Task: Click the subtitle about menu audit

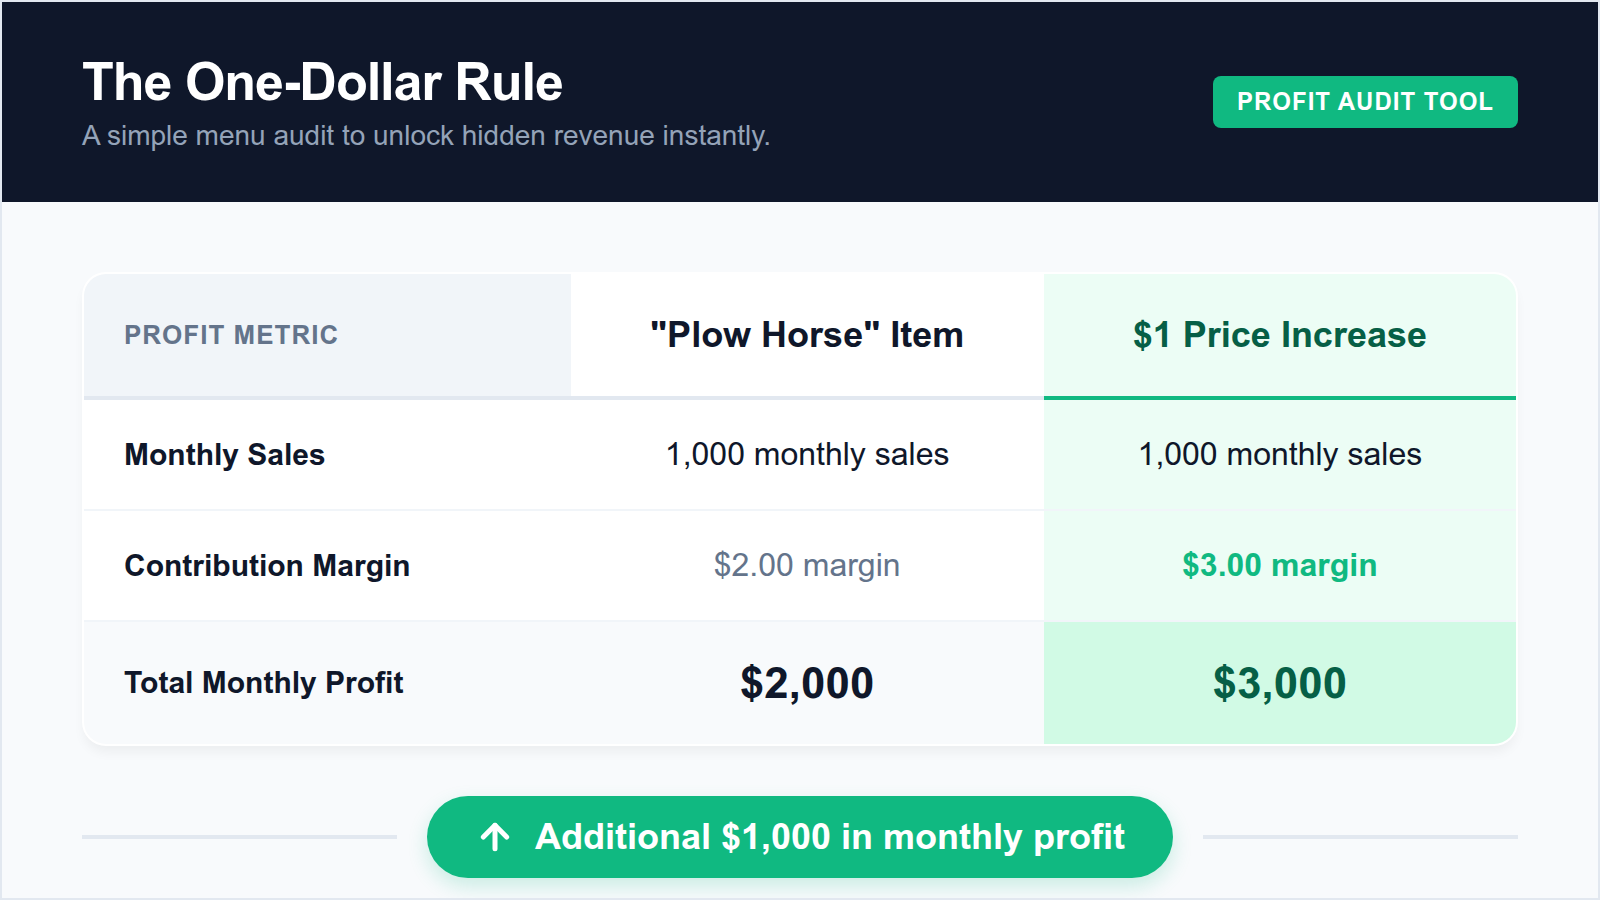Action: coord(427,136)
